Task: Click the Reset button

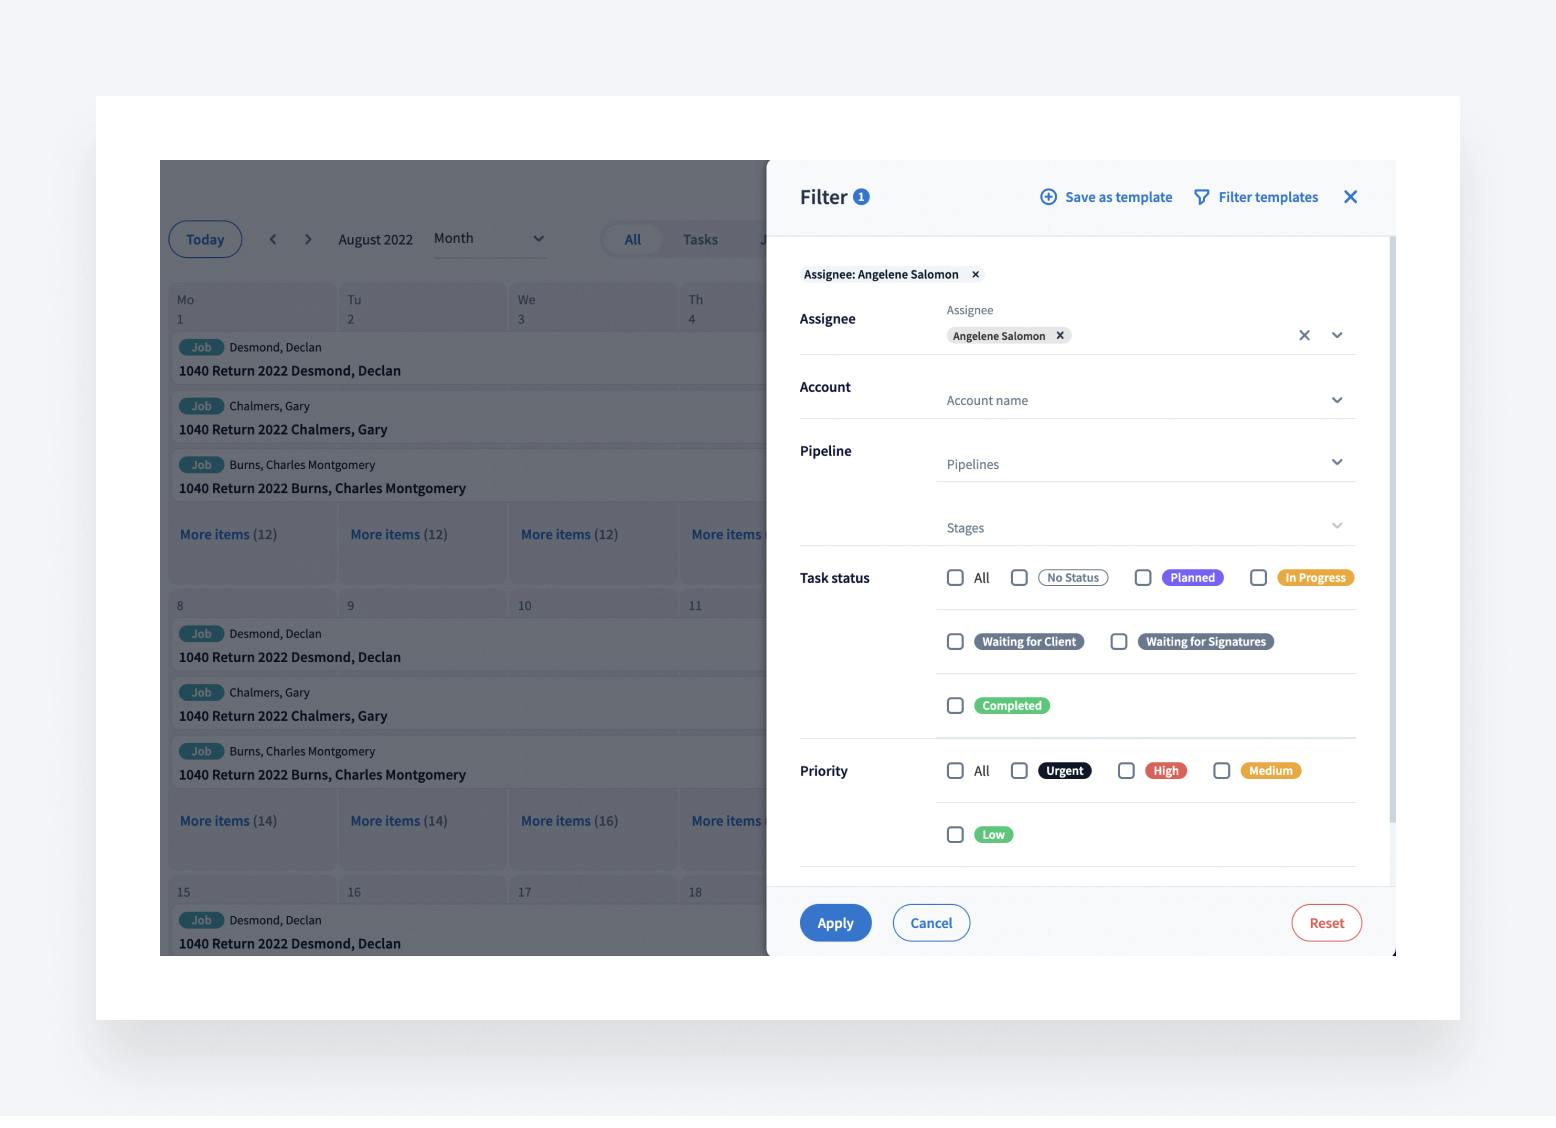Action: pos(1326,923)
